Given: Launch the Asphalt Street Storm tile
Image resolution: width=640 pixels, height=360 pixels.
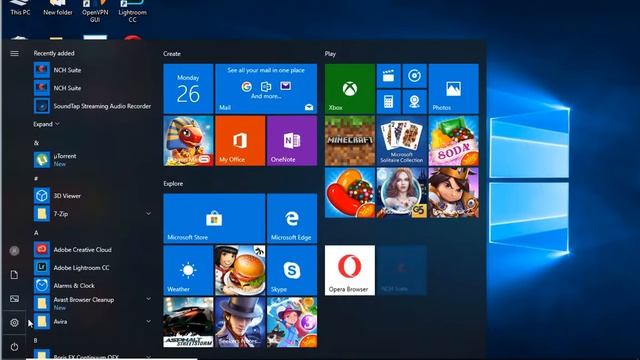Looking at the screenshot, I should point(188,322).
